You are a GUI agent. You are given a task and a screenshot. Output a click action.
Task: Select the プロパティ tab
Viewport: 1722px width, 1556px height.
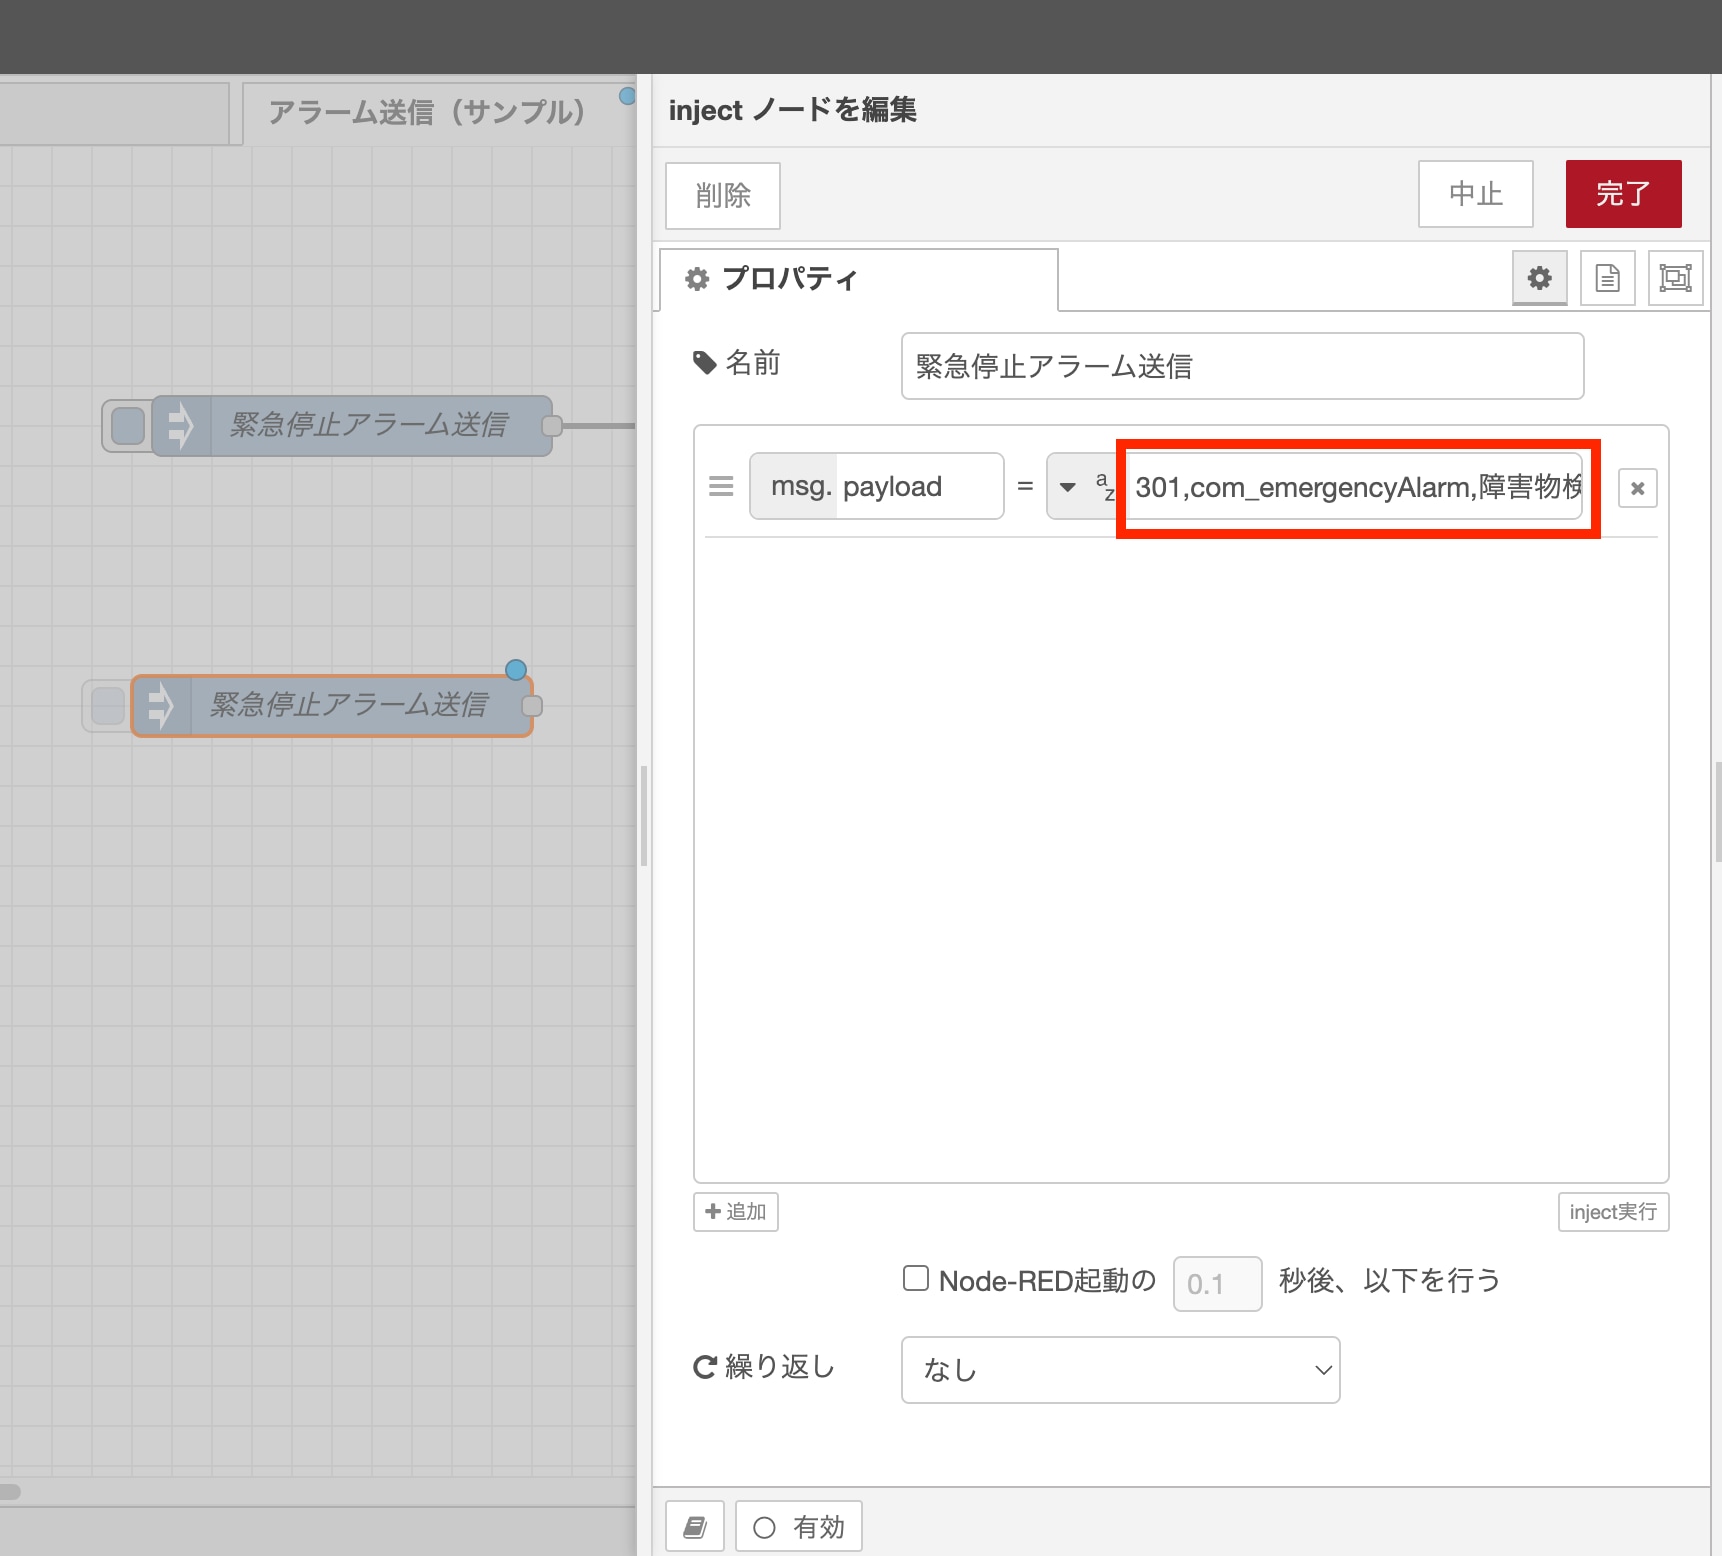859,279
